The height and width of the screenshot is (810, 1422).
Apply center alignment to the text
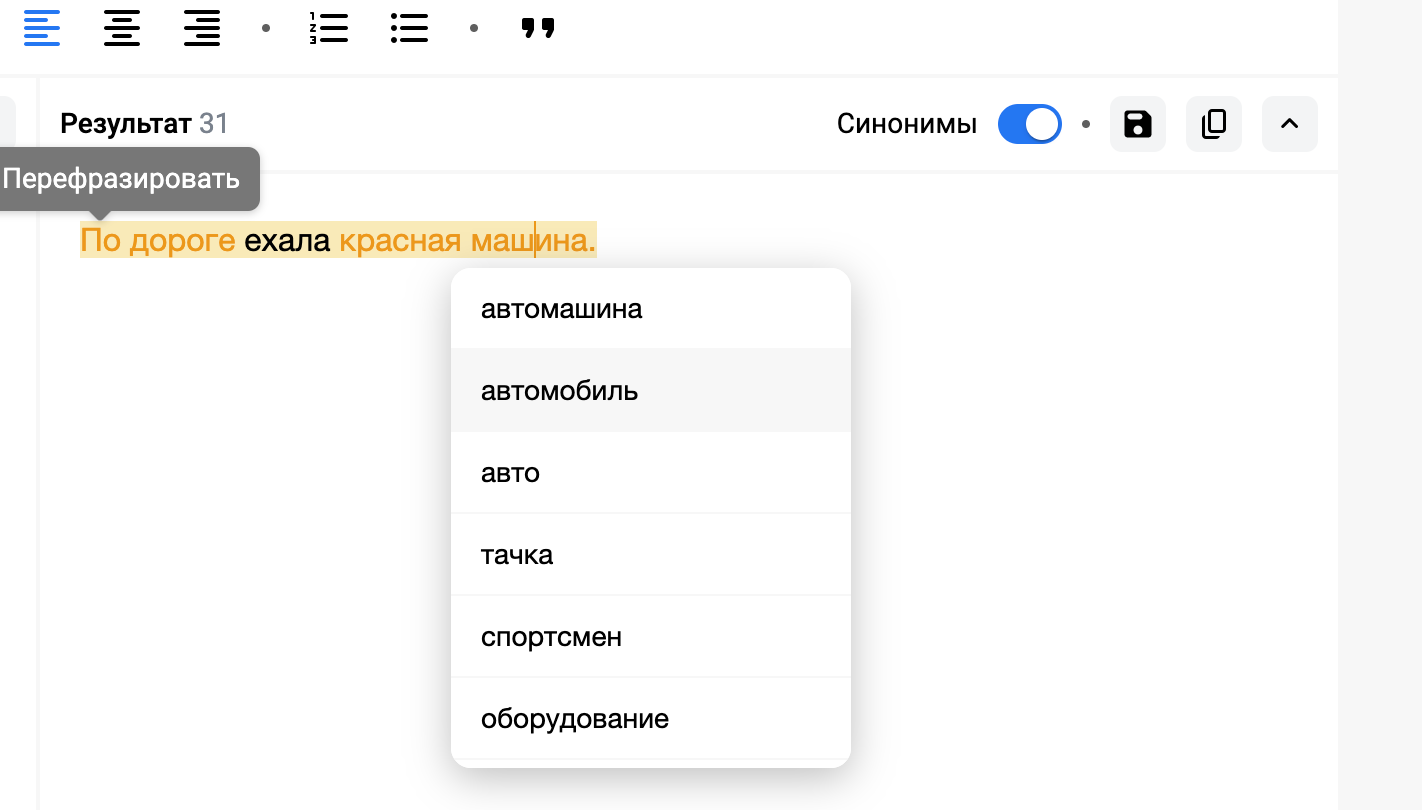click(122, 28)
